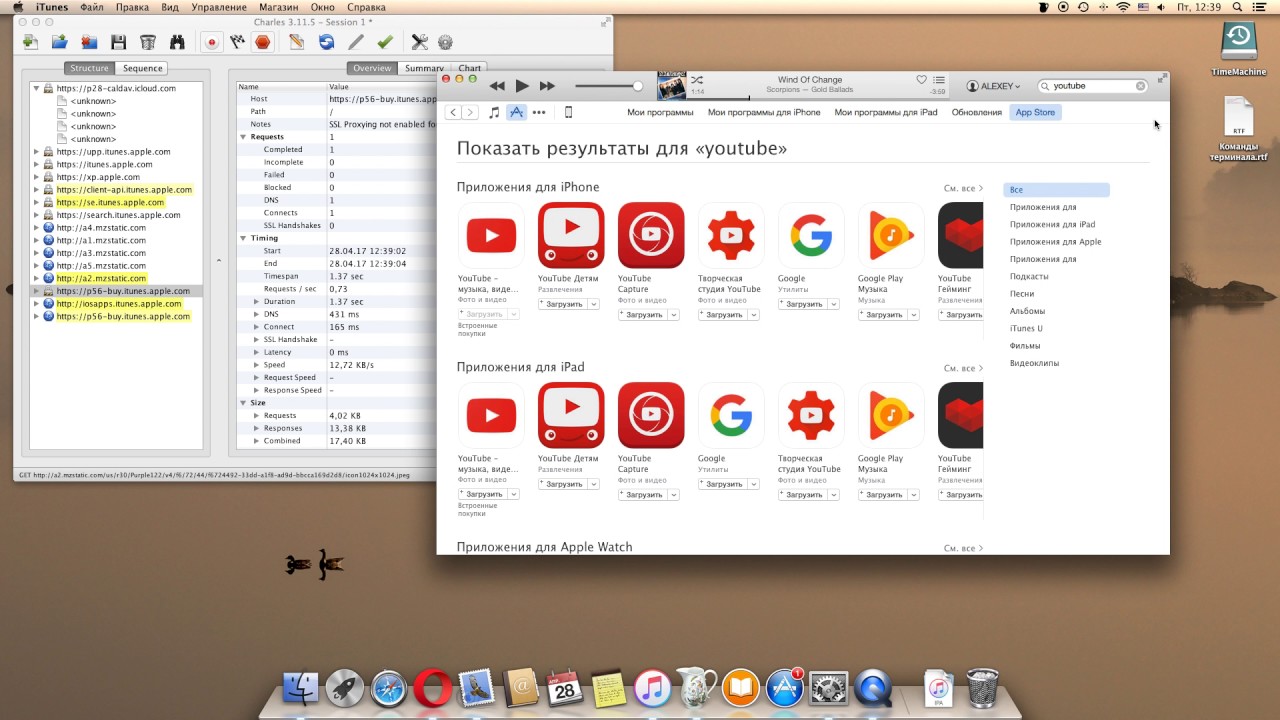1280x720 pixels.
Task: Select http://a2.mzstatic.com in Charles tree
Action: coord(101,278)
